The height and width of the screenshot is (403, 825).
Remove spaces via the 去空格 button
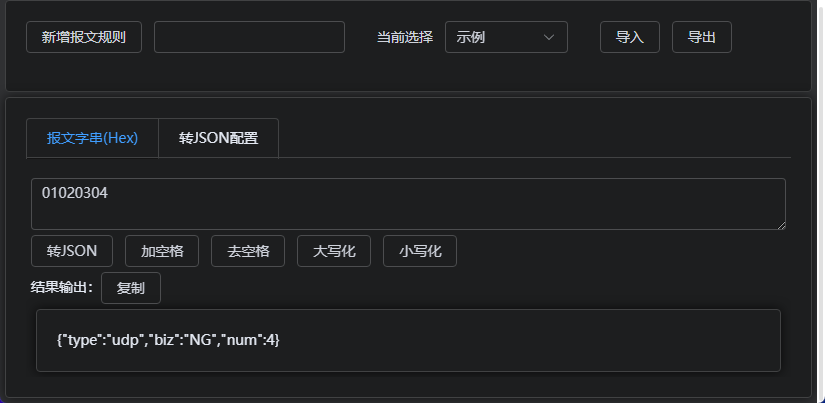click(248, 251)
